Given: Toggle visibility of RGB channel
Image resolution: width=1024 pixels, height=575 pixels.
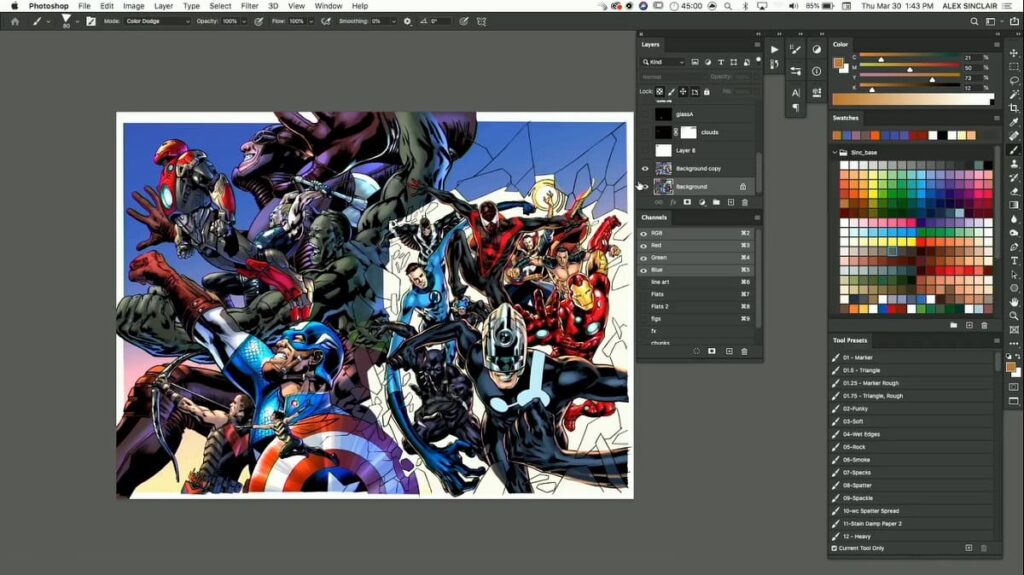Looking at the screenshot, I should tap(644, 233).
